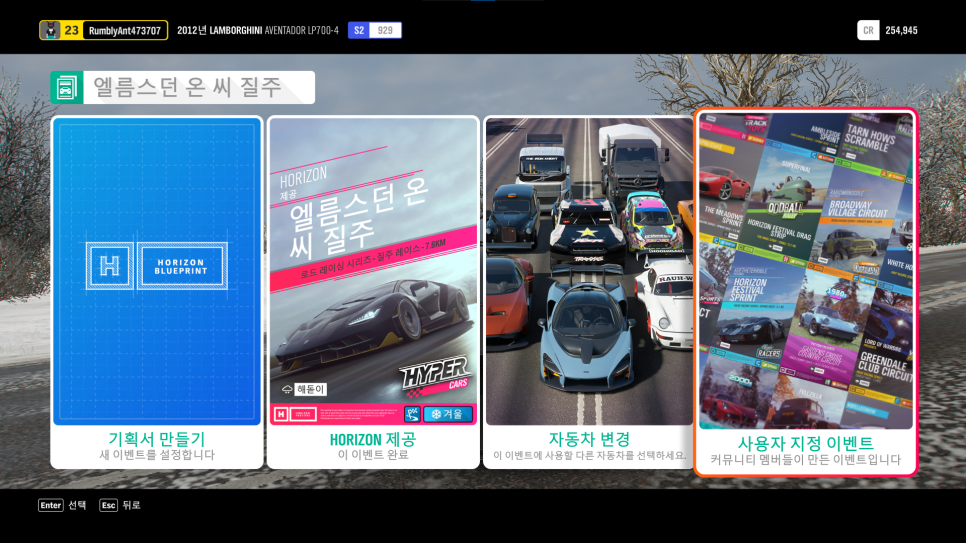Screen dimensions: 966x543
Task: Click the 254,945 credits amount
Action: (901, 30)
